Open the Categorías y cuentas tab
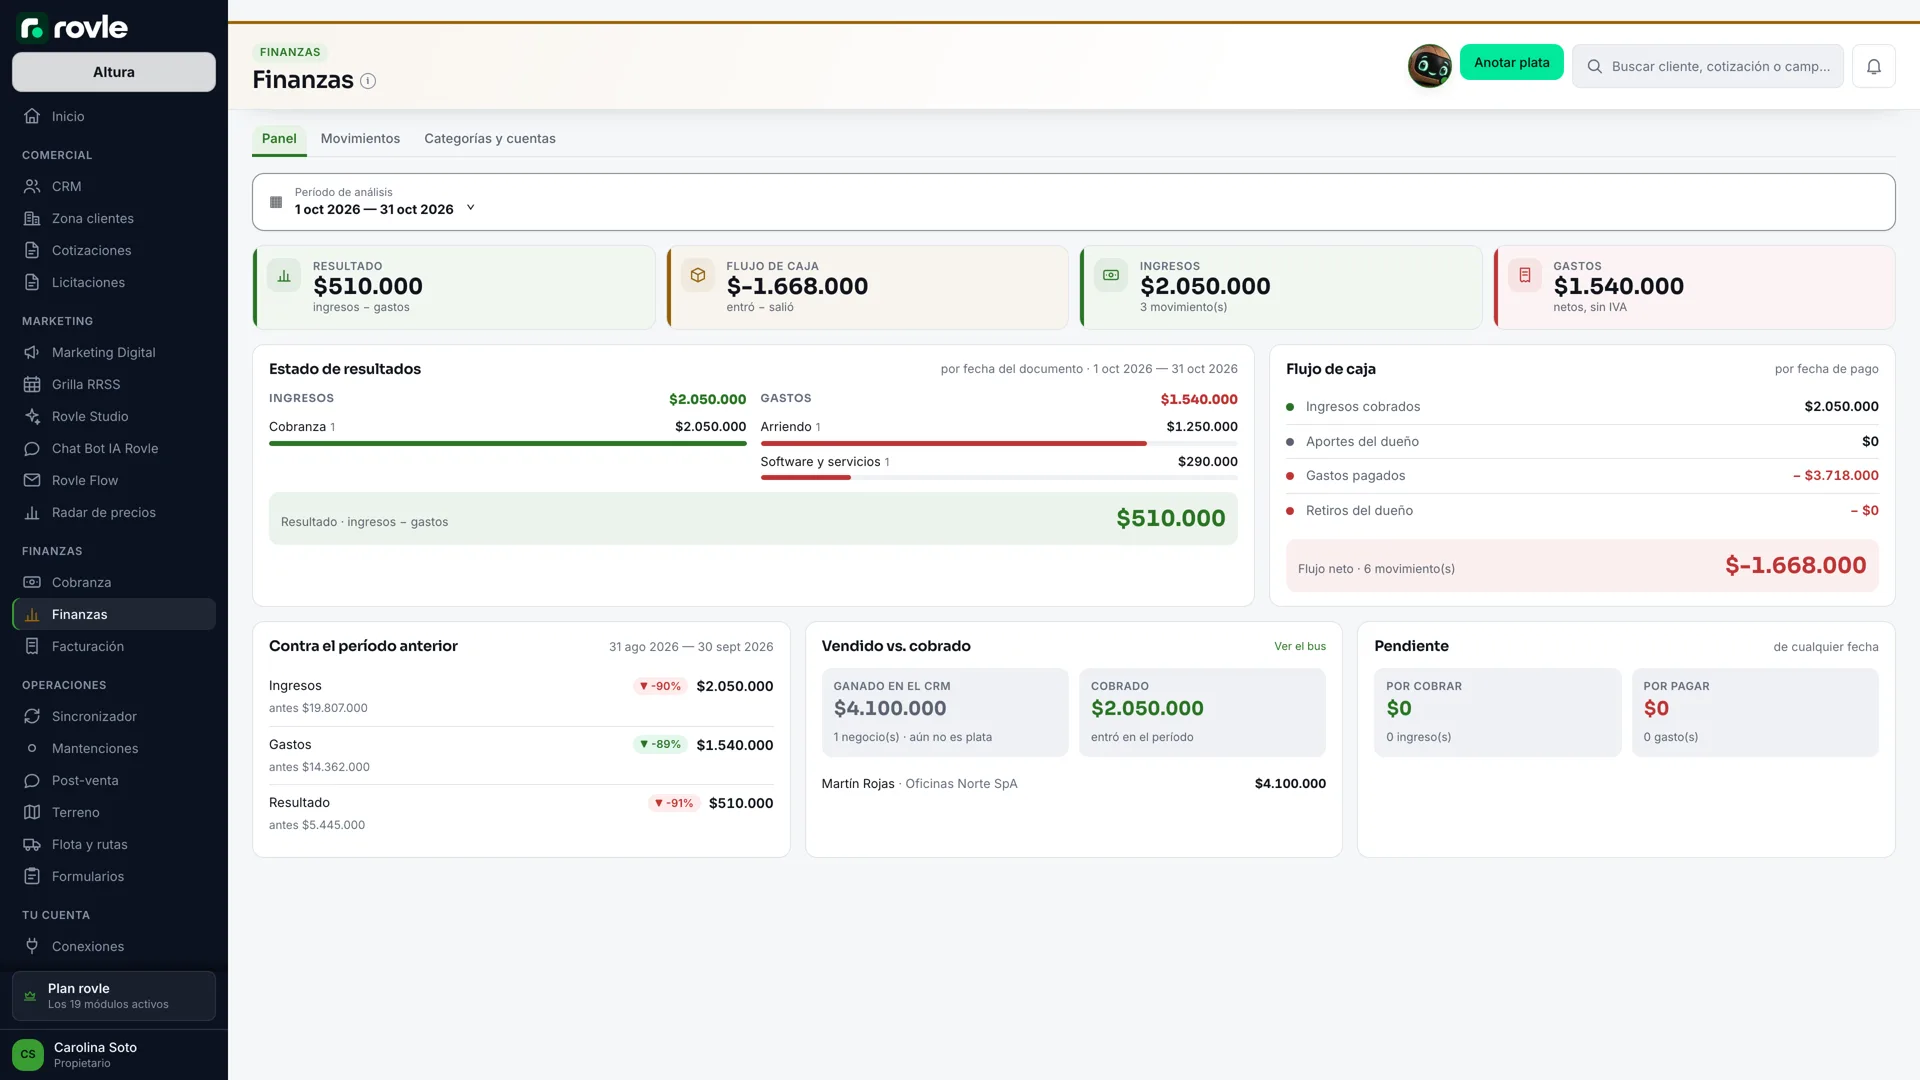The height and width of the screenshot is (1080, 1920). click(490, 138)
